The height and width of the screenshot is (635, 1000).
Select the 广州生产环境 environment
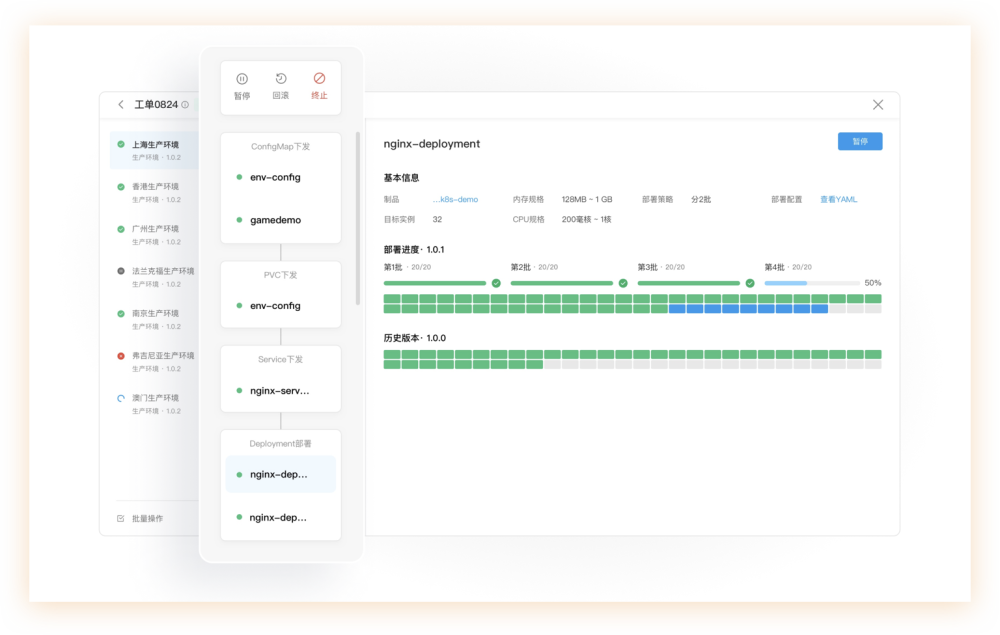click(x=154, y=235)
